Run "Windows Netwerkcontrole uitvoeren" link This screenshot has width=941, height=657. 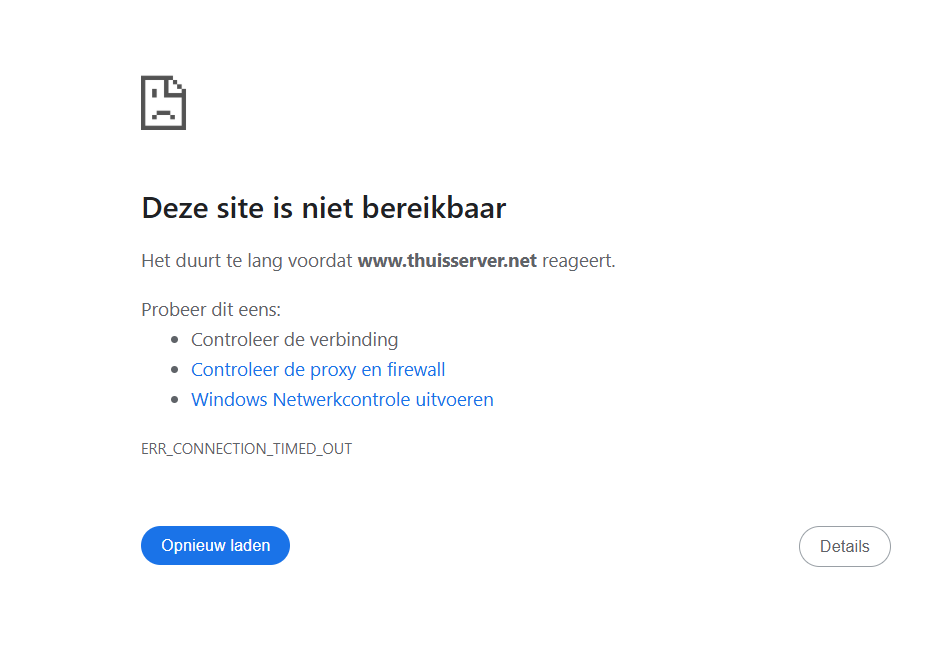click(x=342, y=400)
